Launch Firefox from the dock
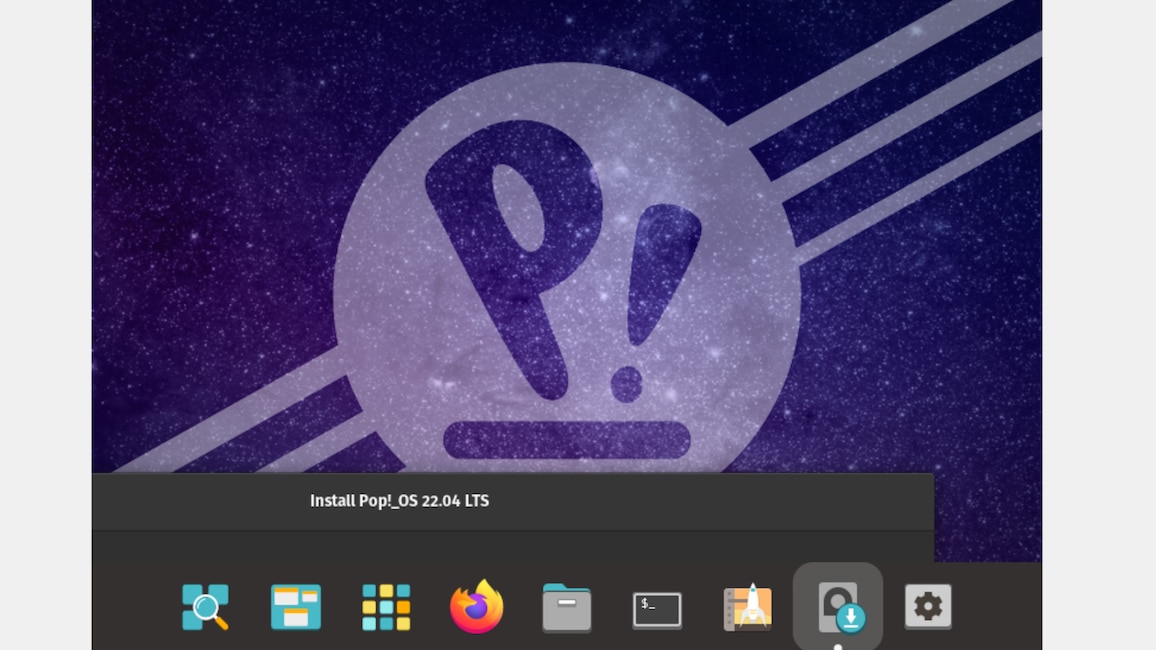 point(476,606)
